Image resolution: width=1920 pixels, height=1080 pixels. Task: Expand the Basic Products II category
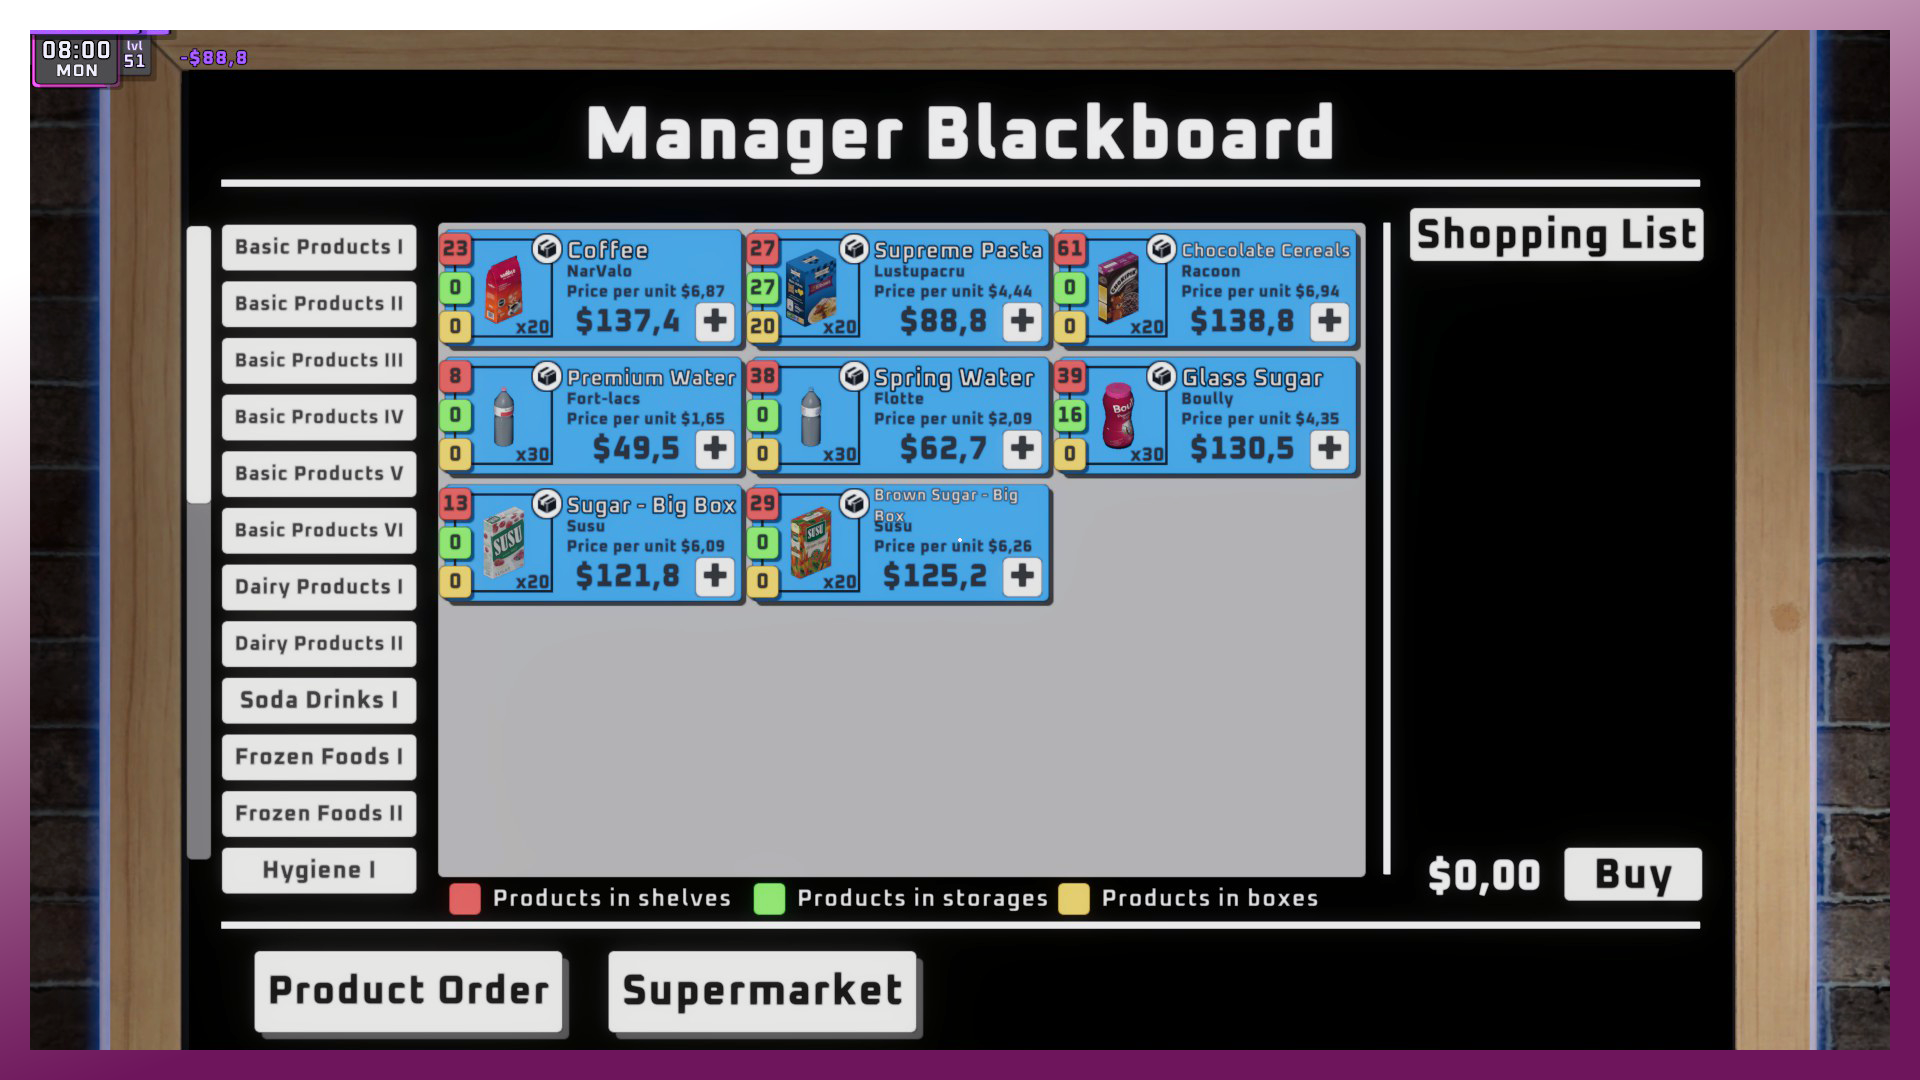coord(318,302)
